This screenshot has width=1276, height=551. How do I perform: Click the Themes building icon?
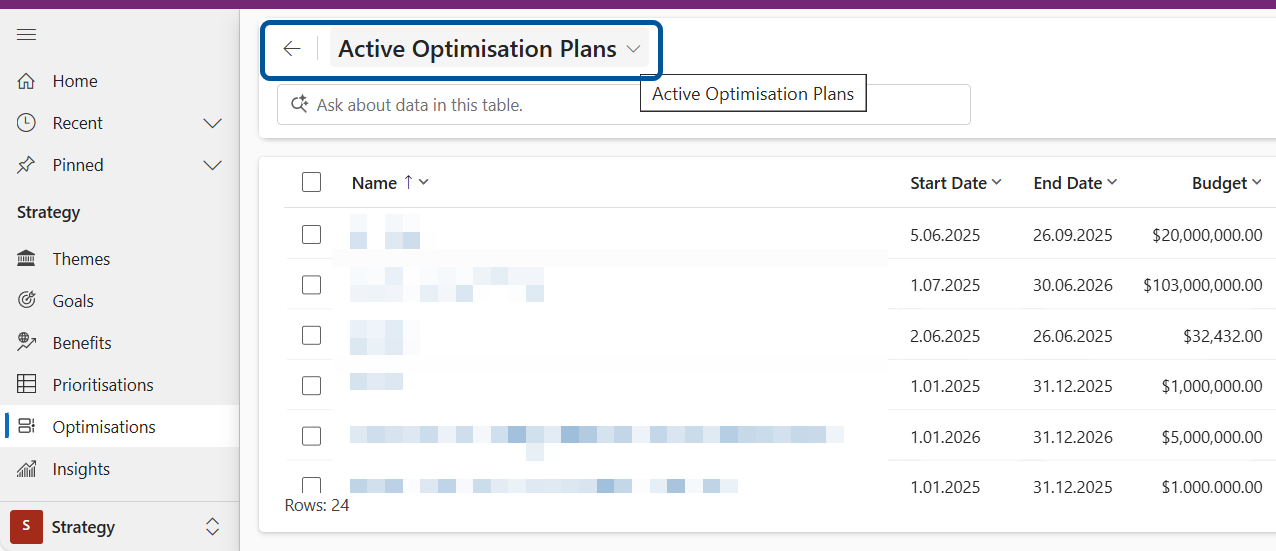[x=27, y=259]
